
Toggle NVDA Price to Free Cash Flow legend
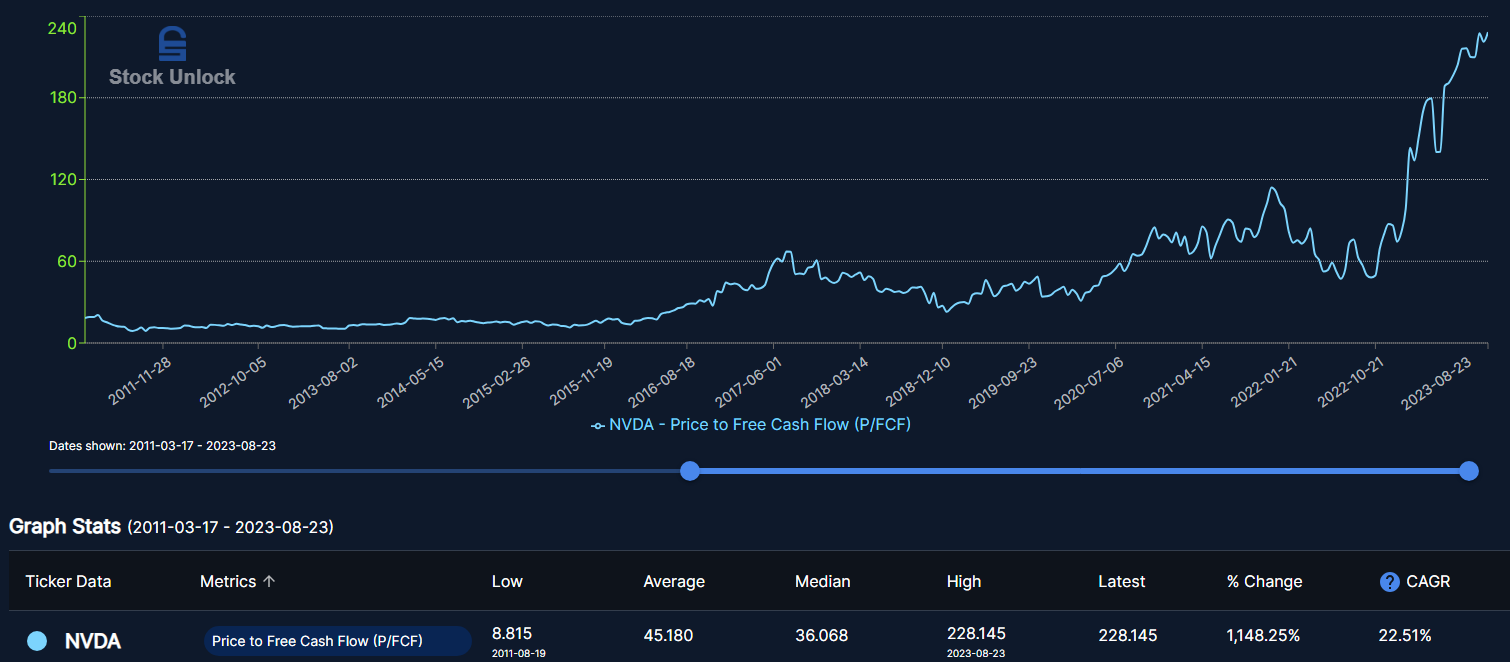click(751, 424)
